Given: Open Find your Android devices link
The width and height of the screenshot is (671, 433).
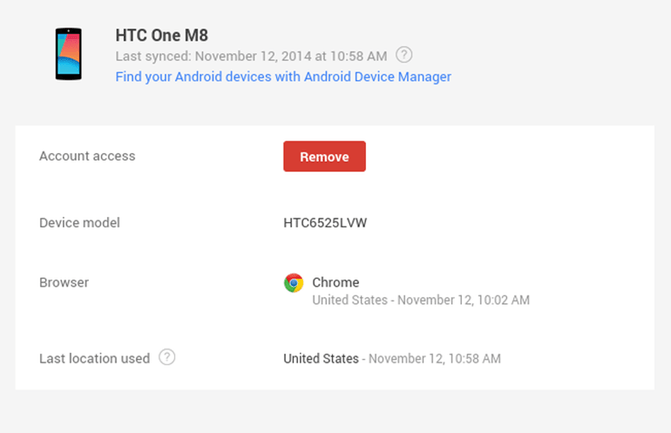Looking at the screenshot, I should pyautogui.click(x=283, y=77).
